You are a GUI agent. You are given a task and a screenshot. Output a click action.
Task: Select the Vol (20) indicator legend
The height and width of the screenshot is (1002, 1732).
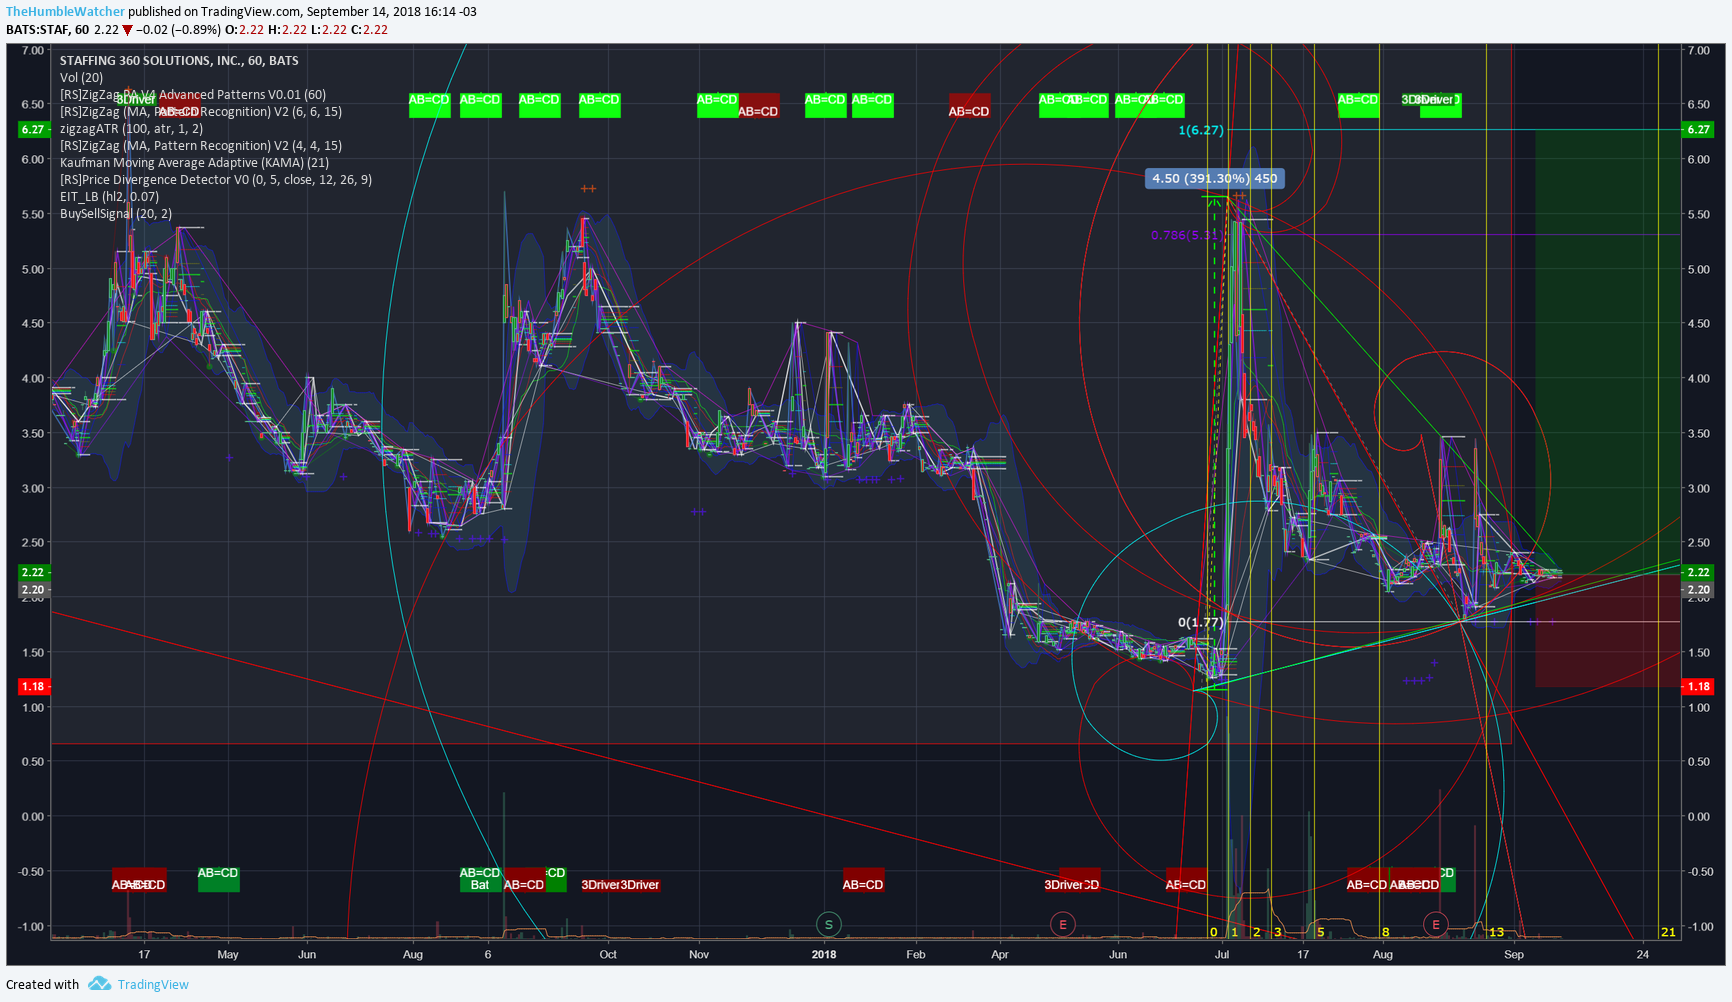point(81,78)
